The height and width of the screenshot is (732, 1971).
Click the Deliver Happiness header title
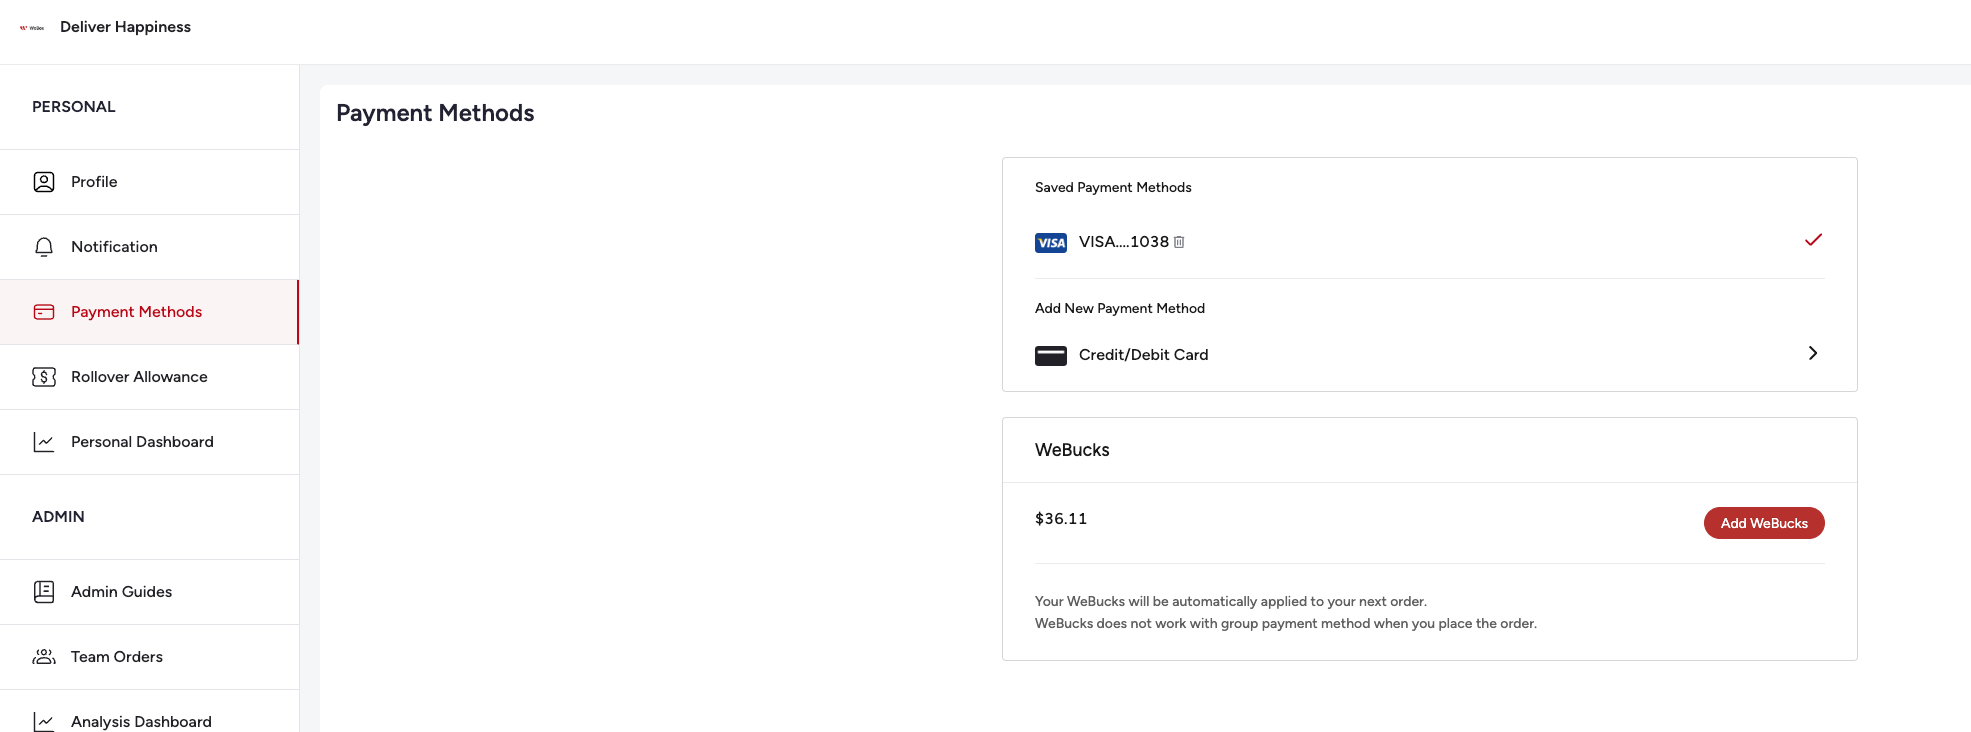125,27
